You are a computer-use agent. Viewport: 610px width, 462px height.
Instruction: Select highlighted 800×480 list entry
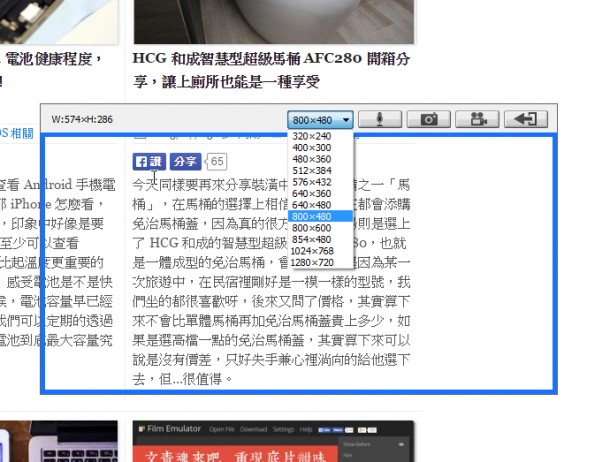[x=320, y=216]
